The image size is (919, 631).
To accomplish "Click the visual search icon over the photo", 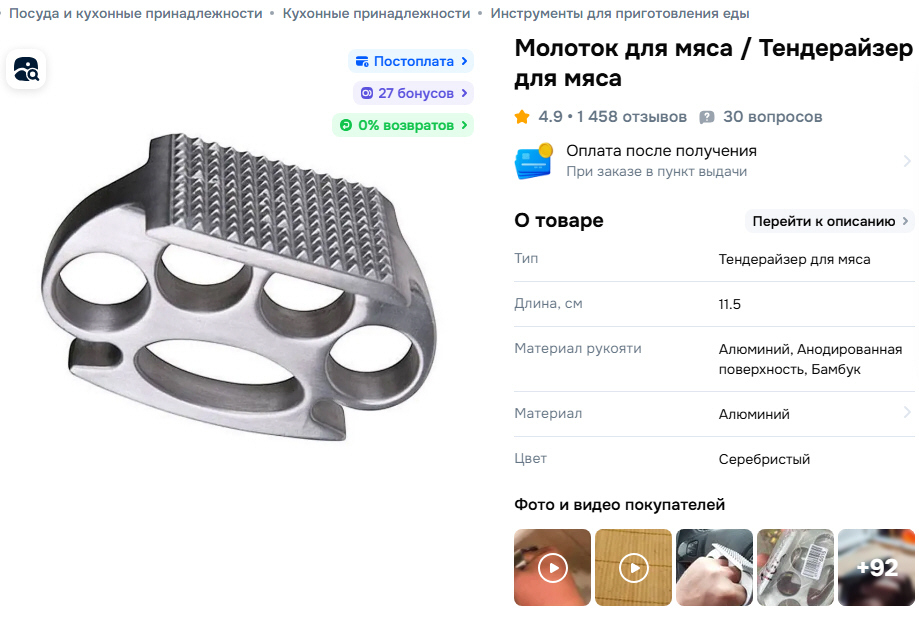I will click(26, 69).
